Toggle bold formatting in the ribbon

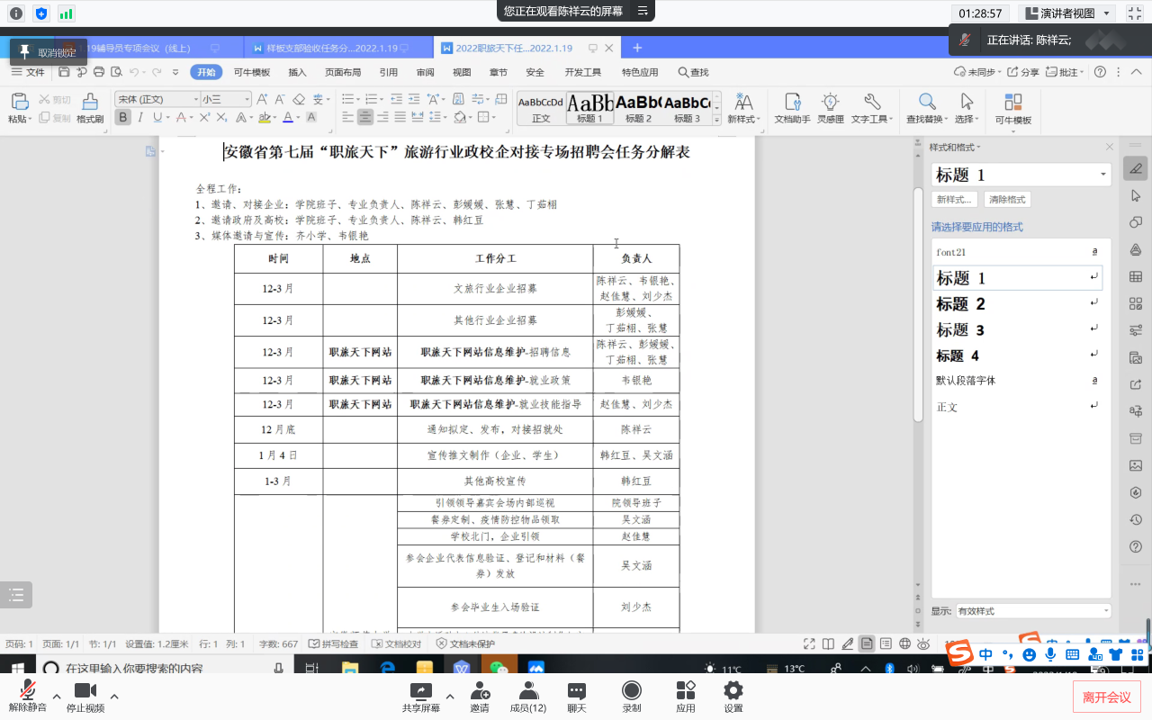(123, 118)
